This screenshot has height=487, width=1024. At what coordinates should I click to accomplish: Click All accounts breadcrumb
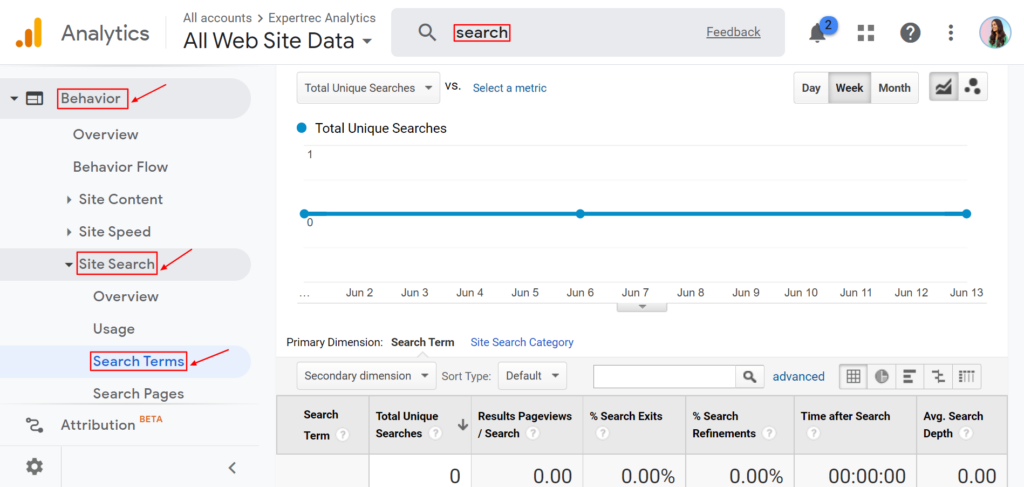point(217,18)
